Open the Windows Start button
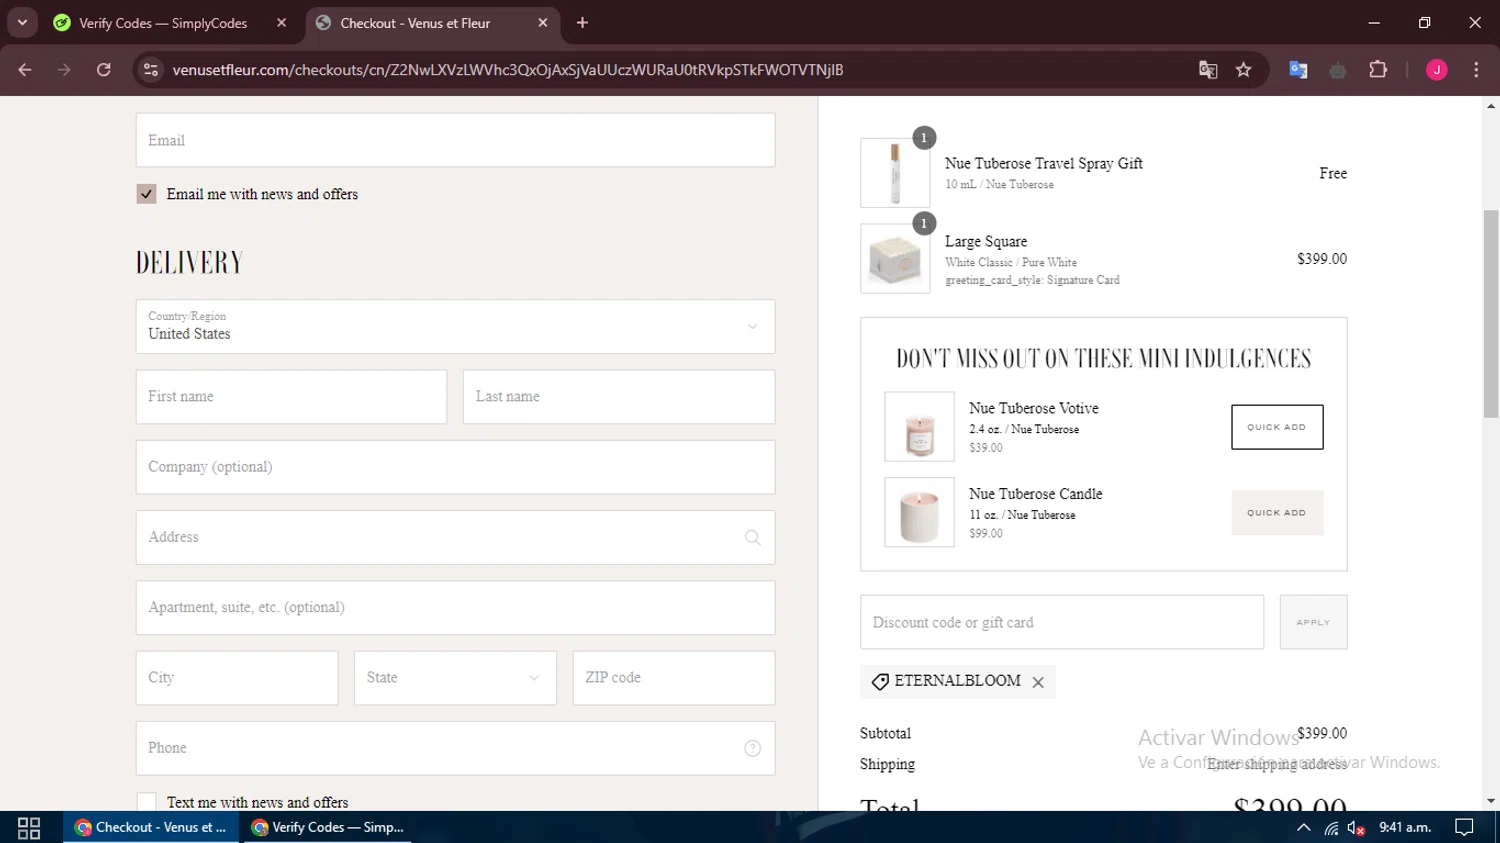 pos(29,827)
